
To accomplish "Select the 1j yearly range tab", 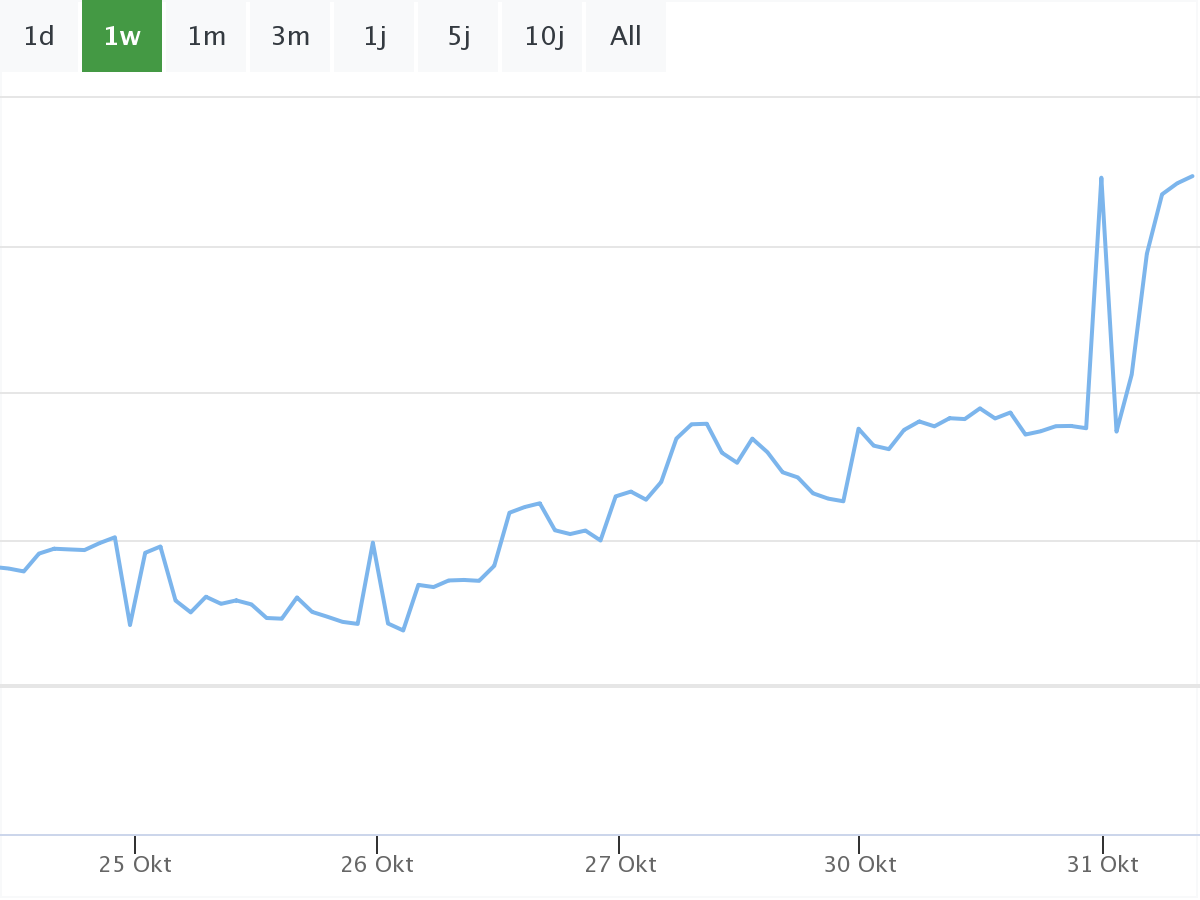I will click(375, 37).
